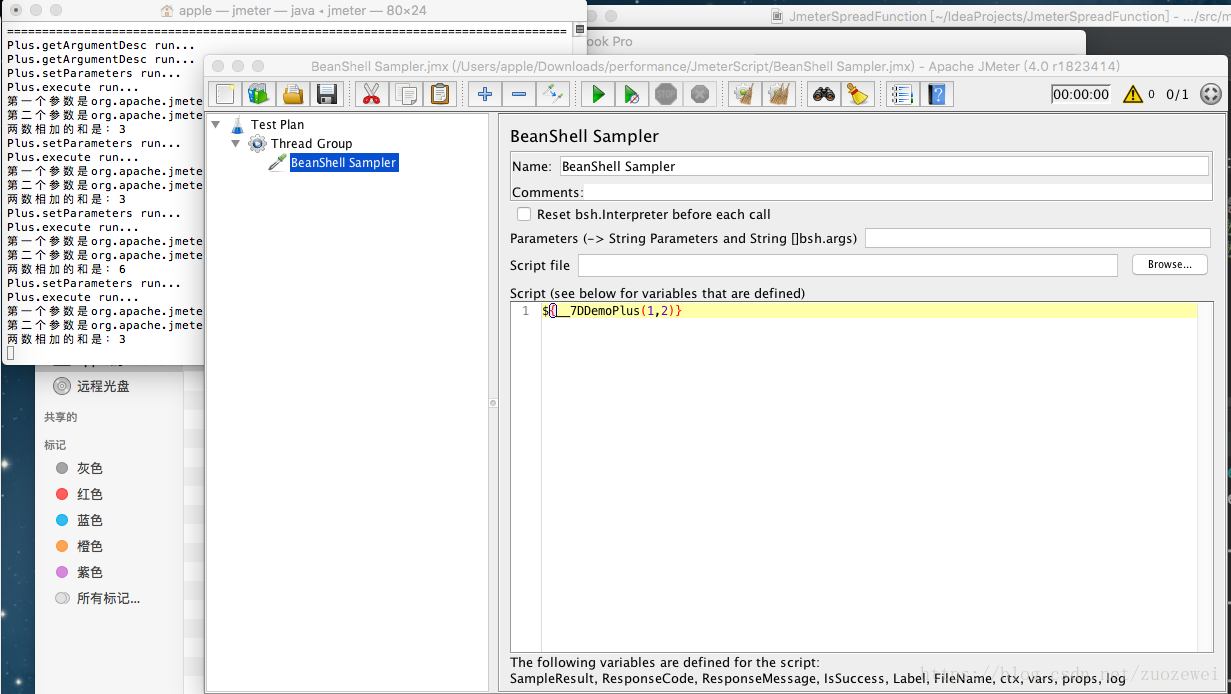Collapse the Test Plan tree node
Viewport: 1231px width, 694px height.
216,124
